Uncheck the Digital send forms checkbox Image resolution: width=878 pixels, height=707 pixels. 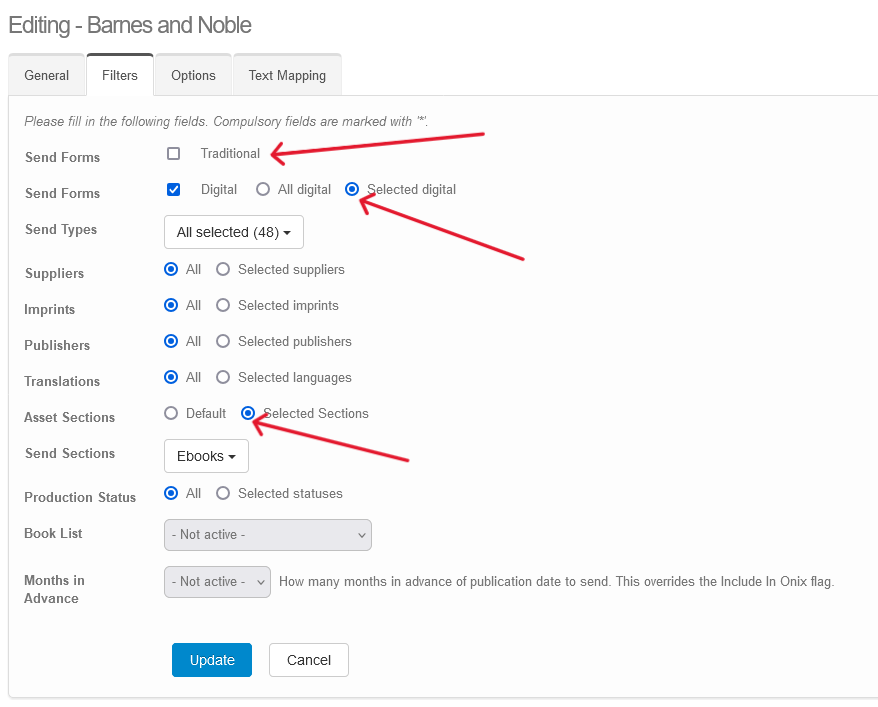tap(174, 189)
